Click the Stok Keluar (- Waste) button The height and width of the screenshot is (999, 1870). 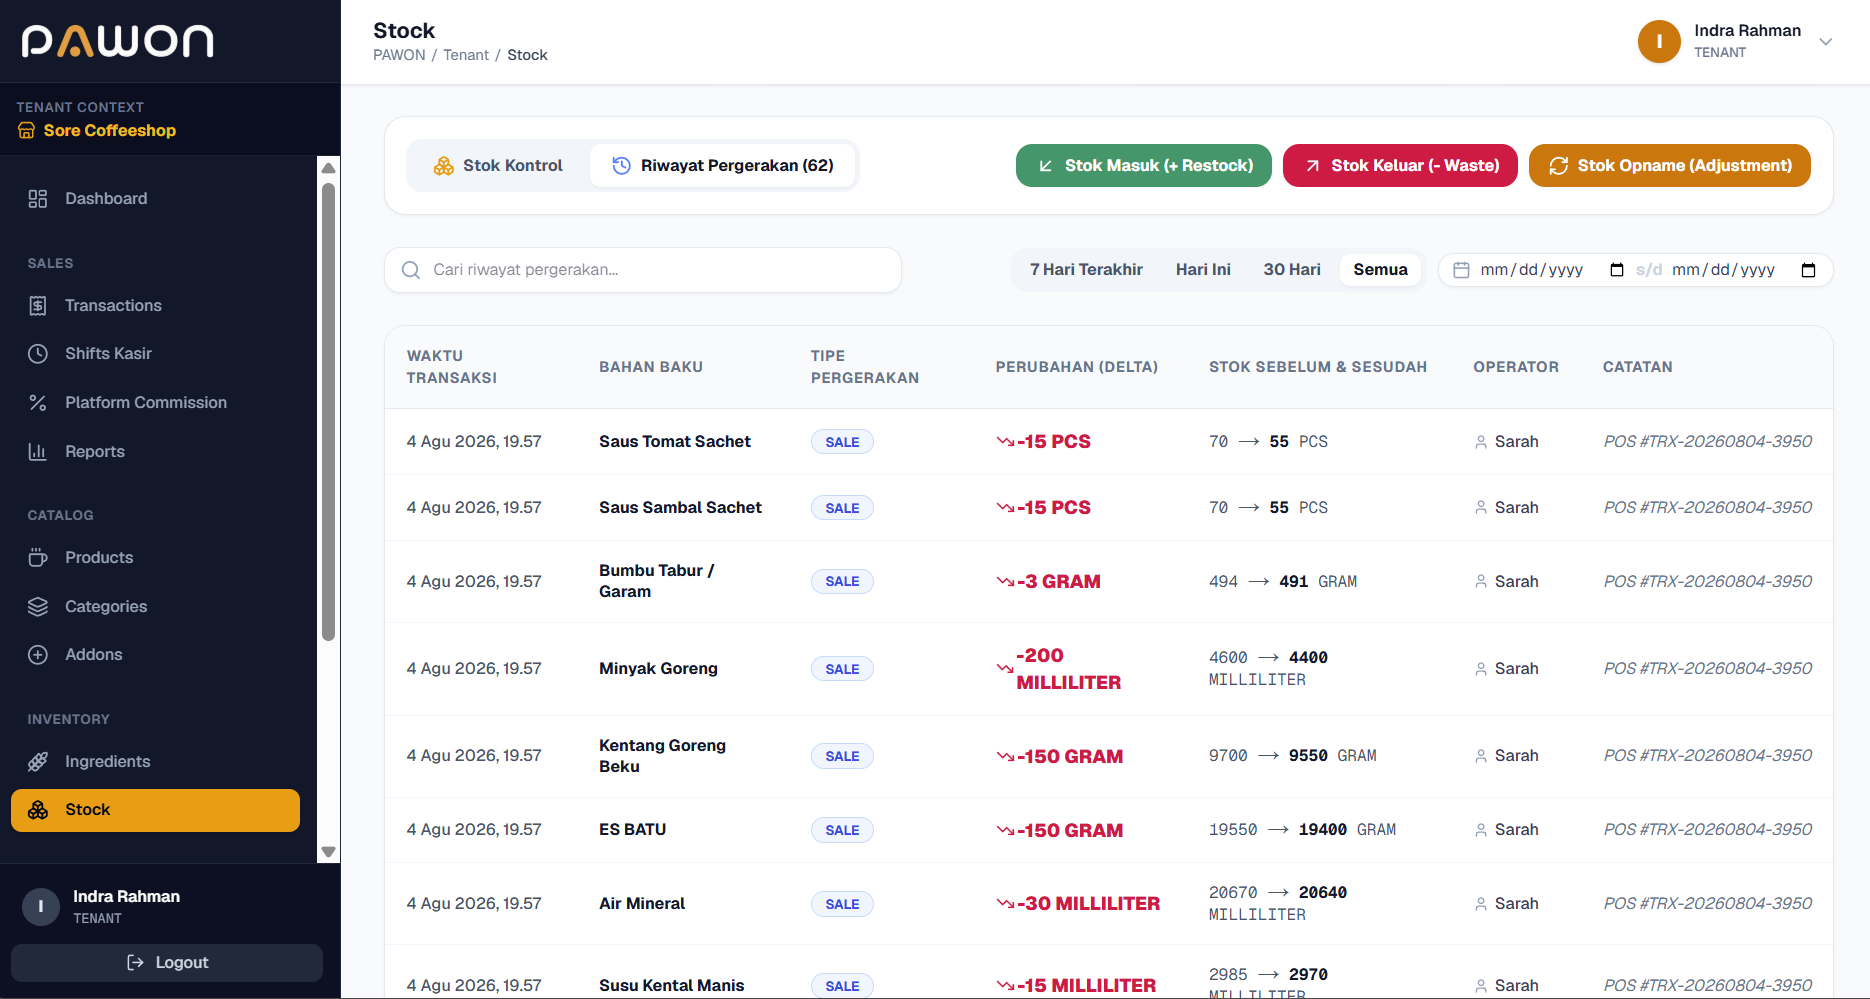1400,166
